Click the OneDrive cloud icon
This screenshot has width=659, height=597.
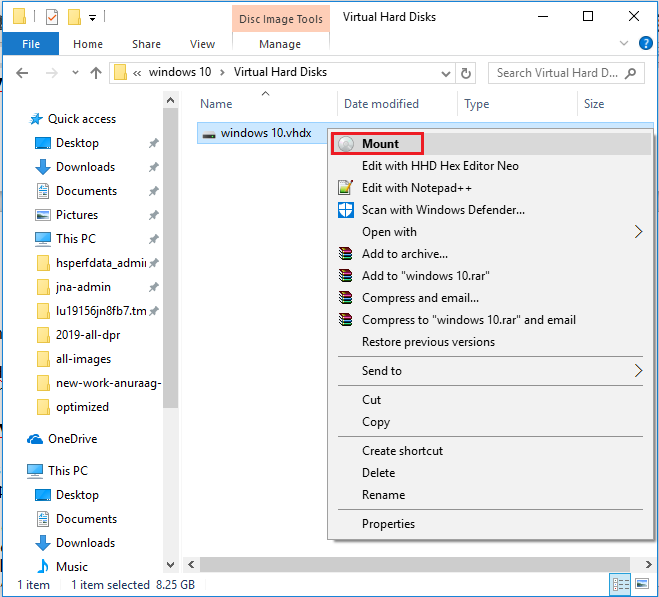35,439
